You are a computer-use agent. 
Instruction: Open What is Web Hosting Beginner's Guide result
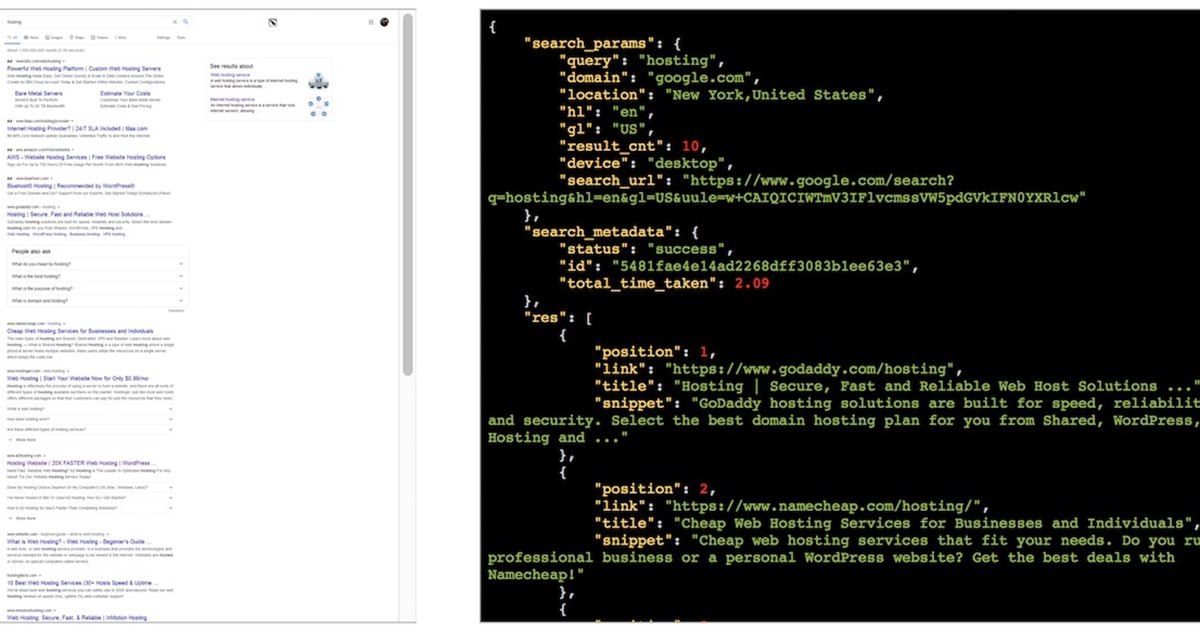(78, 542)
